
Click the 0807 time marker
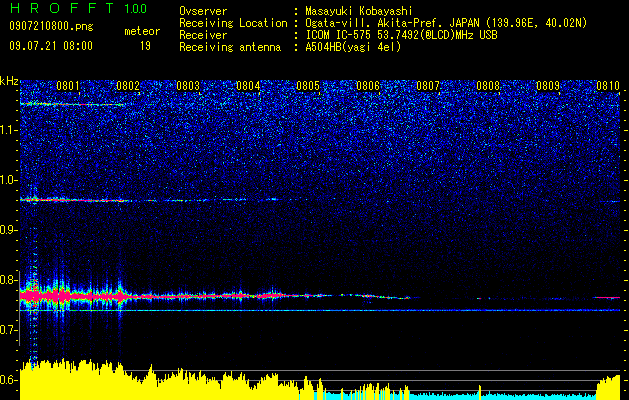[428, 85]
